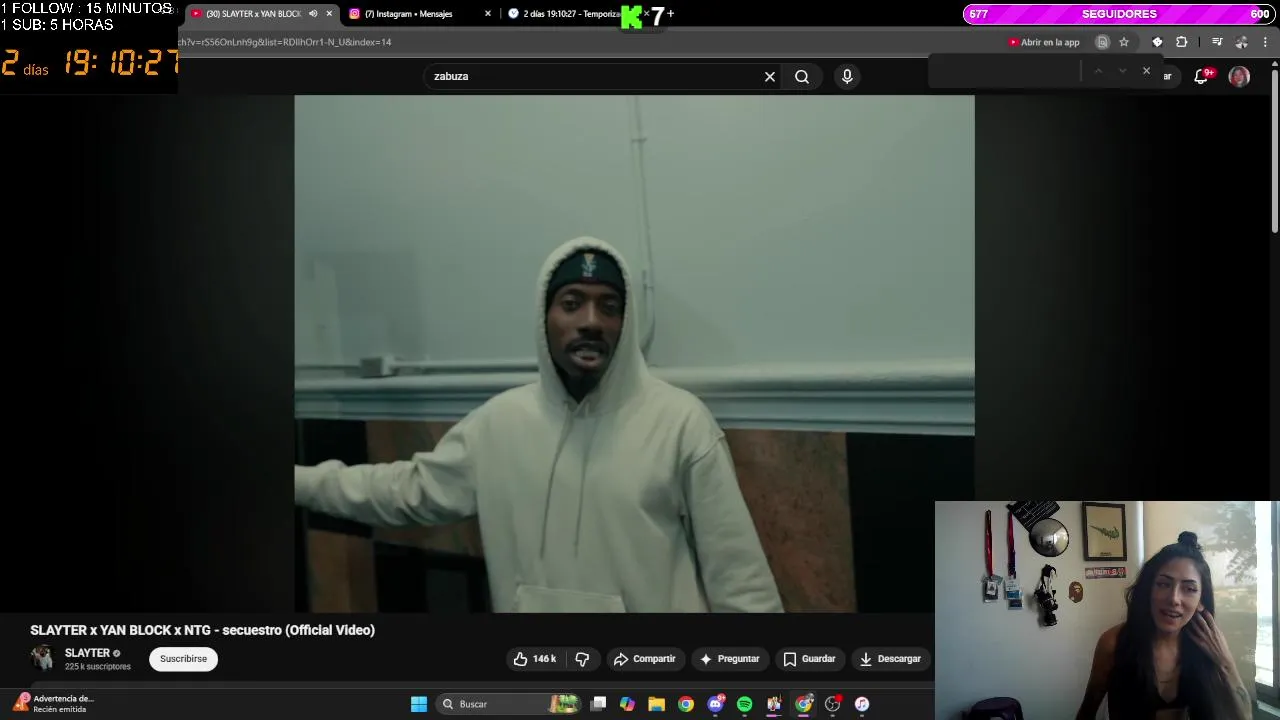The image size is (1280, 720).
Task: Open YouTube notifications bell
Action: [1203, 76]
